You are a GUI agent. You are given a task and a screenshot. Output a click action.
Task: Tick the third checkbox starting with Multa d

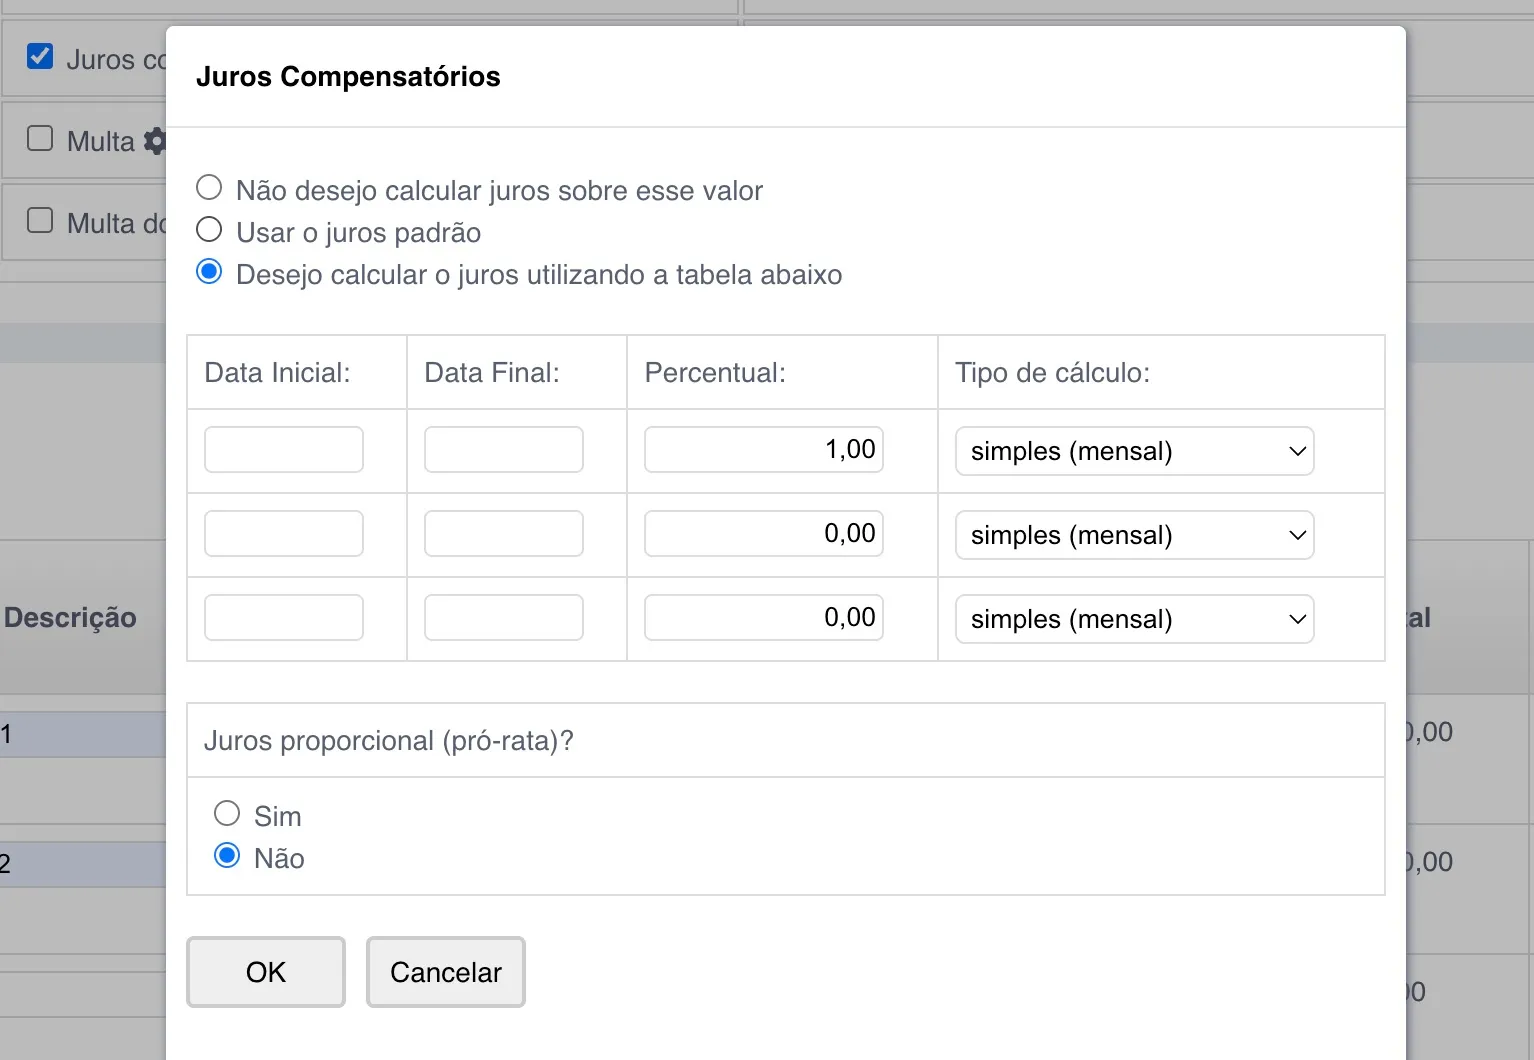pyautogui.click(x=40, y=220)
